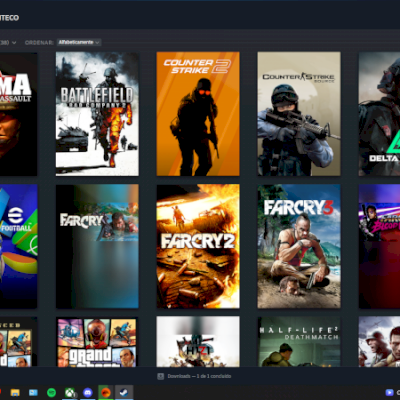Image resolution: width=400 pixels, height=400 pixels.
Task: Open the Xbox app from the taskbar
Action: (70, 392)
